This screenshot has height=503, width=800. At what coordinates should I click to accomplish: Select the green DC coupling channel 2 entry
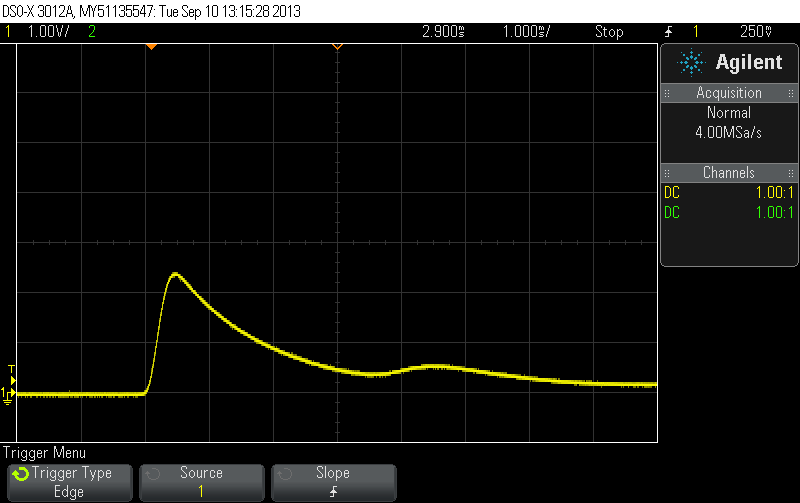pos(672,213)
